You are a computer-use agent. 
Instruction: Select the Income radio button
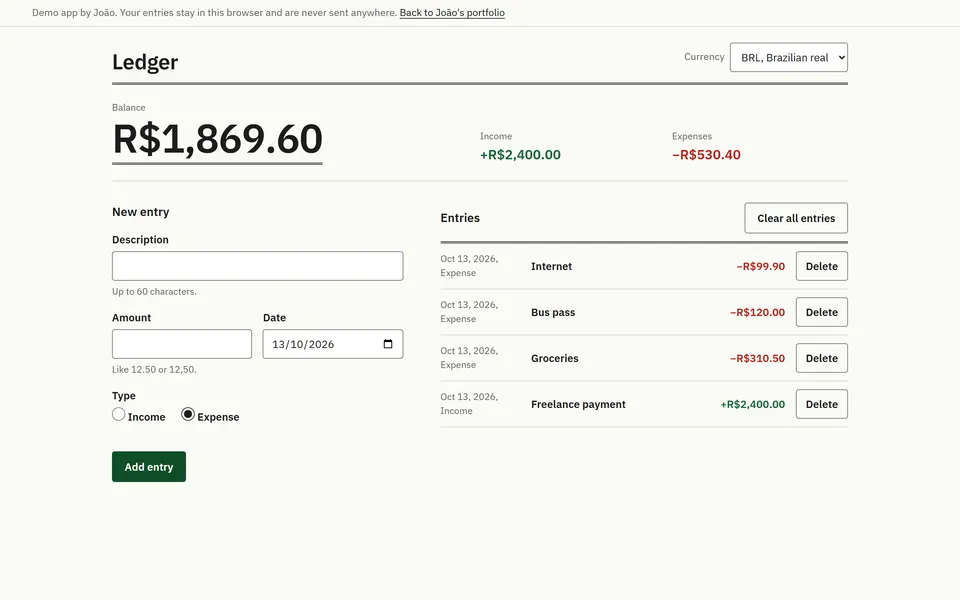(119, 414)
